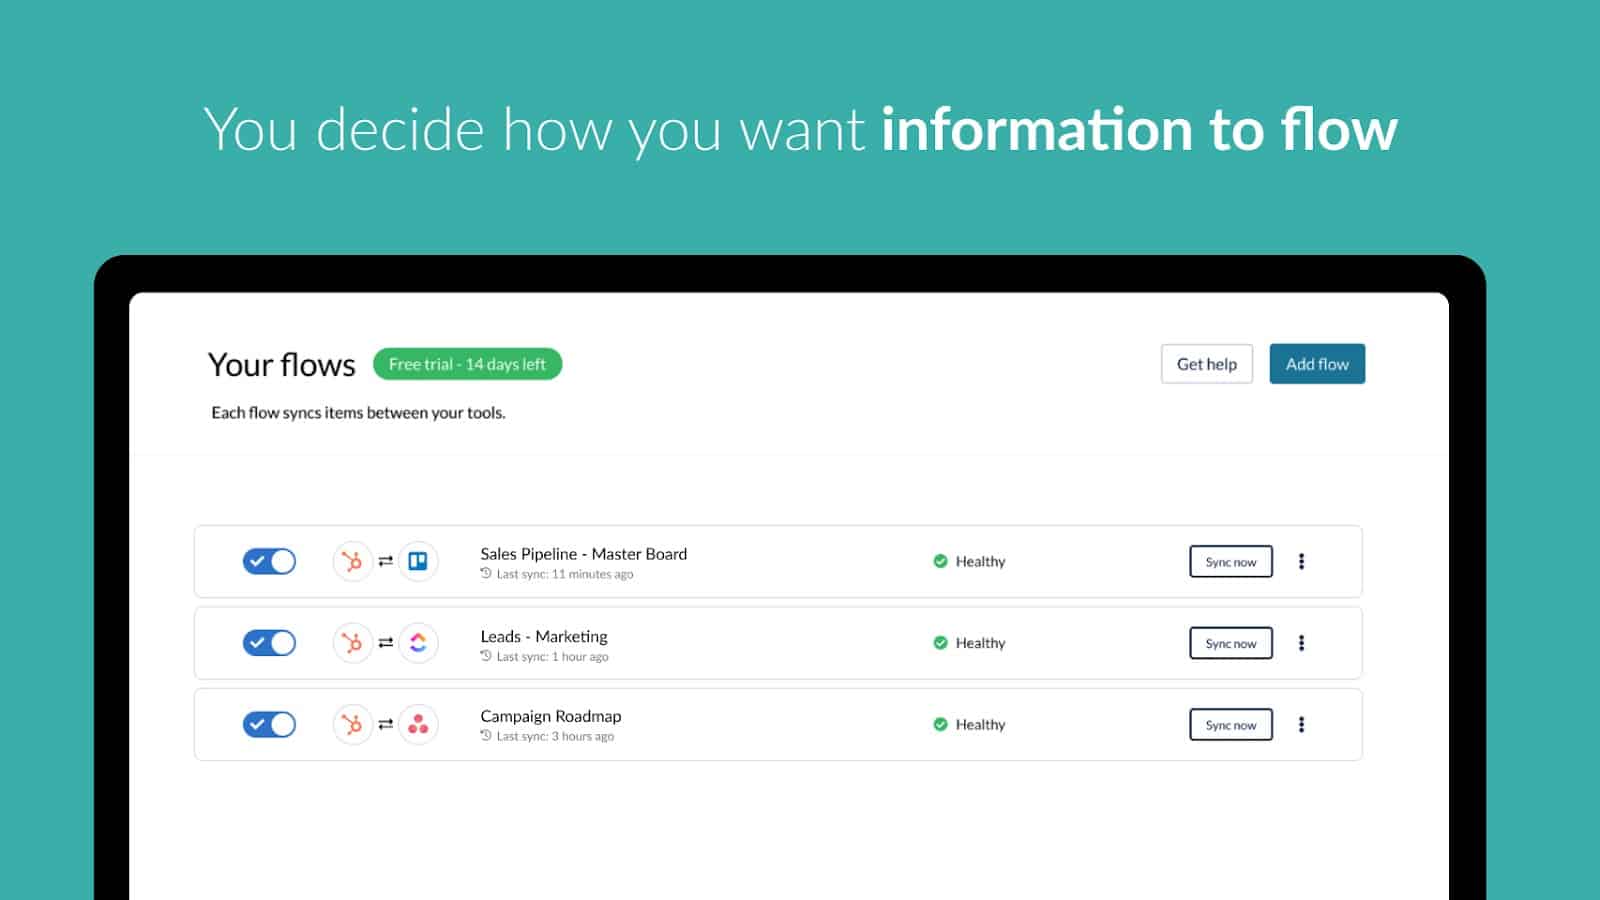Click 'Last sync: 3 hours ago' text
The image size is (1600, 900).
pyautogui.click(x=555, y=736)
